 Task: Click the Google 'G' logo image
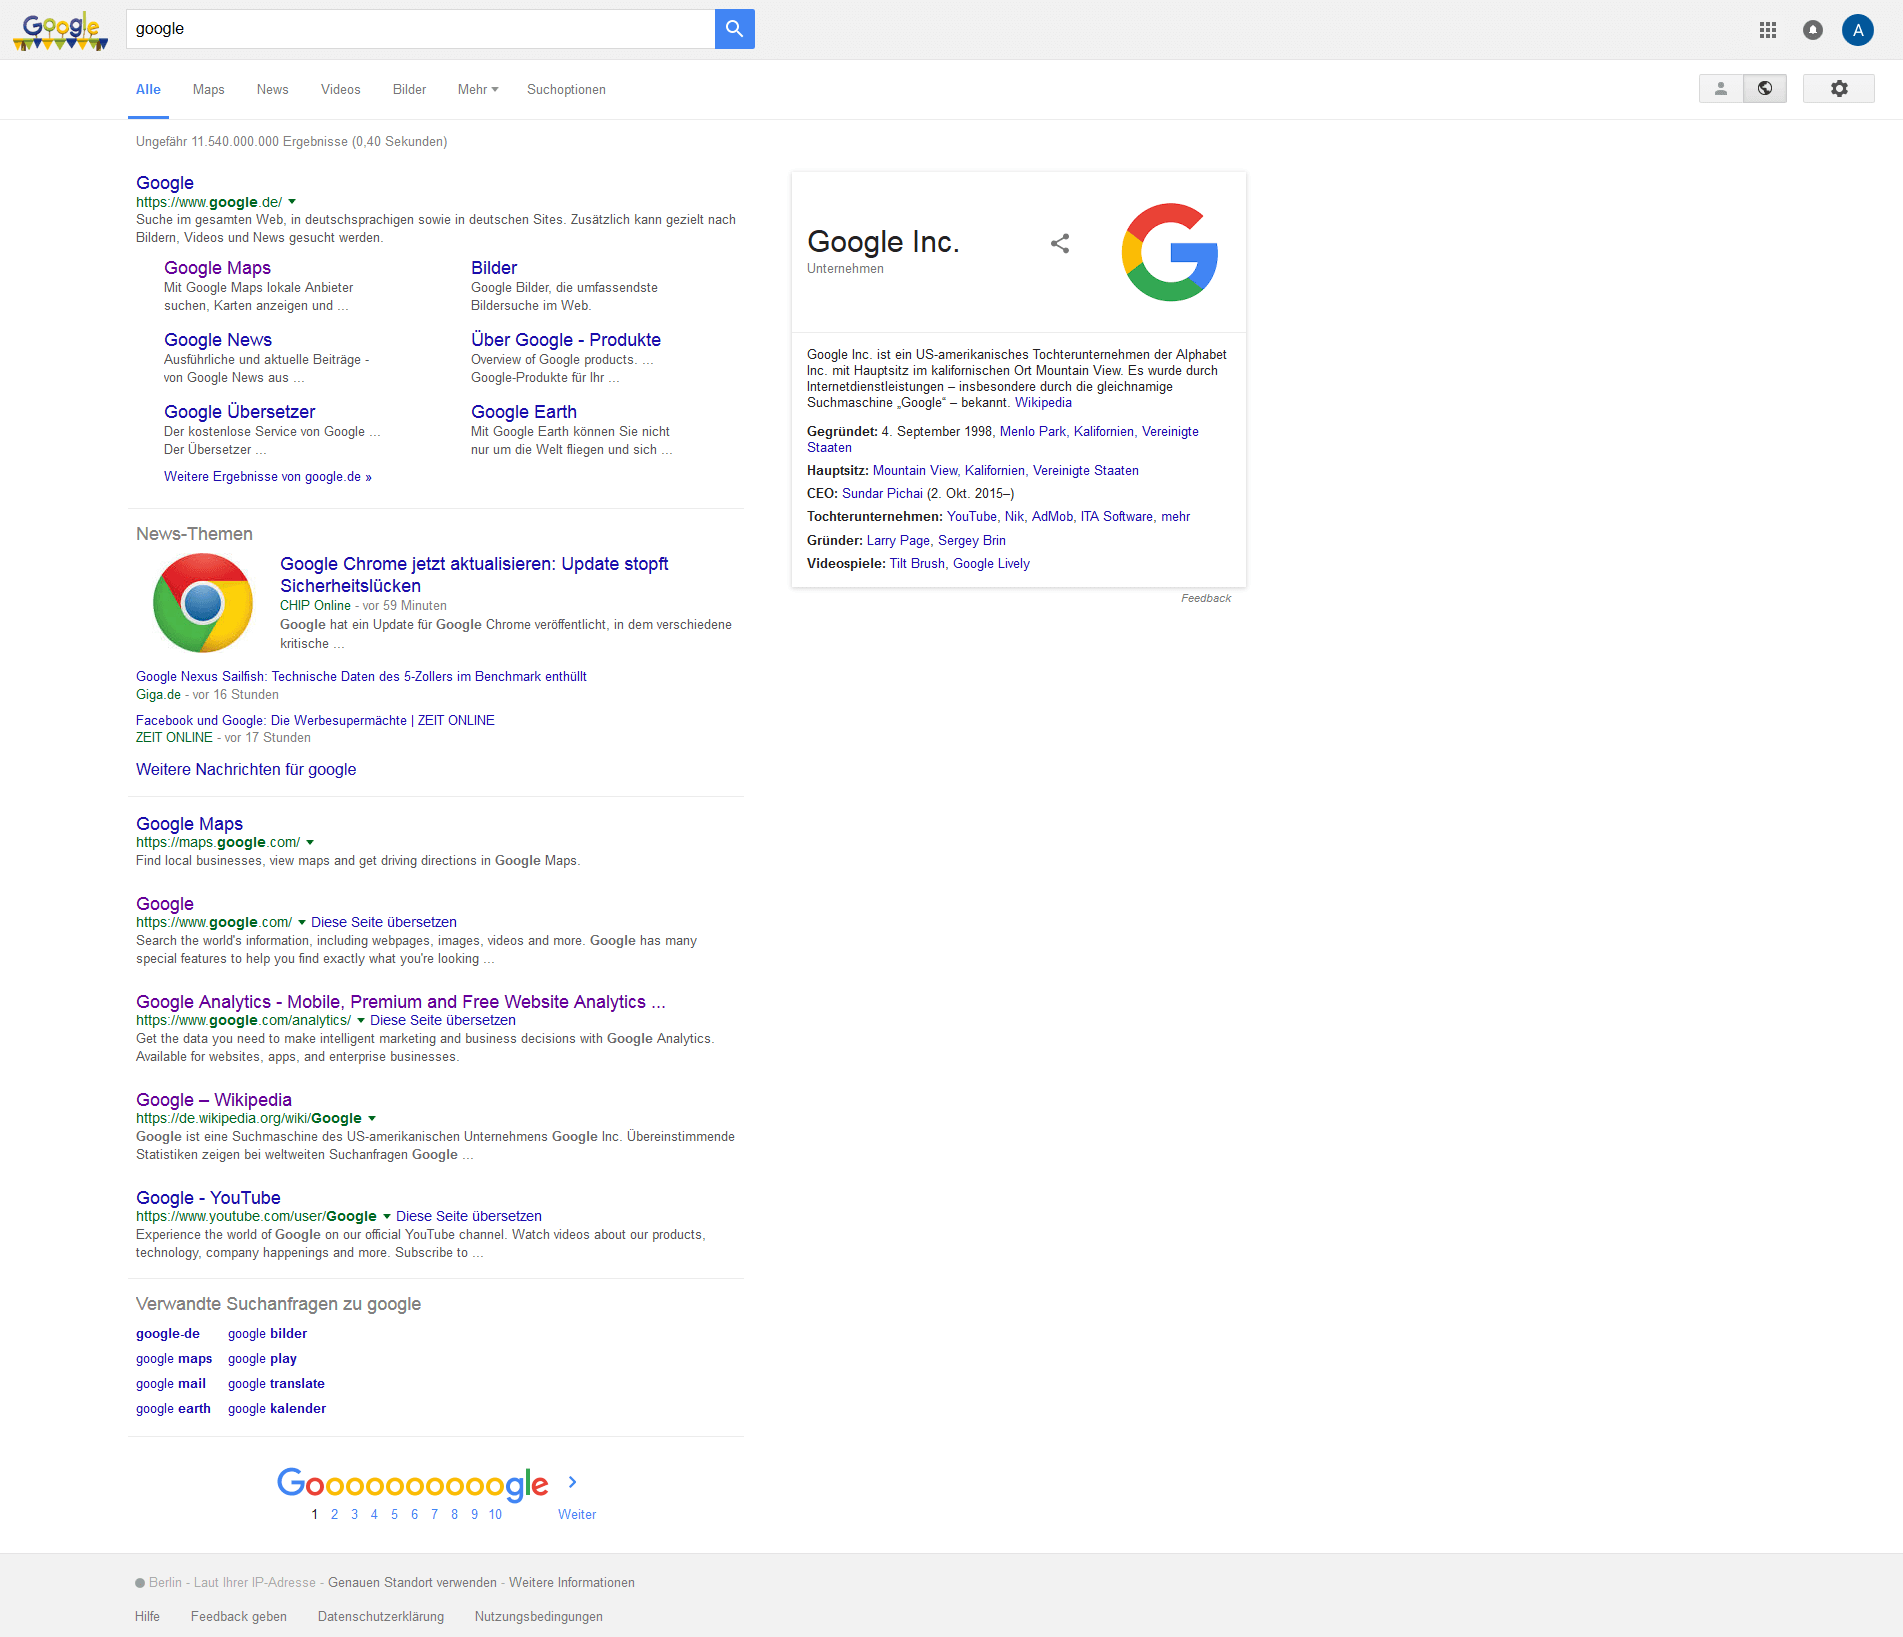[x=1170, y=252]
